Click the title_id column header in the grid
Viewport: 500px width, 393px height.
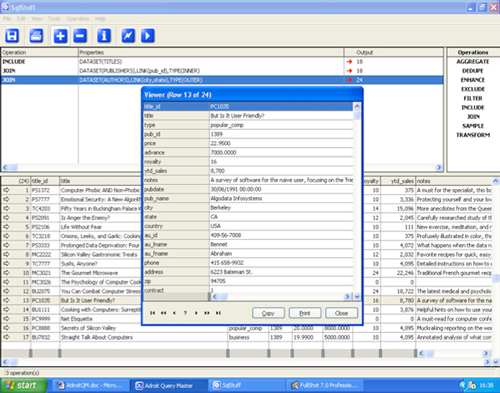tap(45, 181)
